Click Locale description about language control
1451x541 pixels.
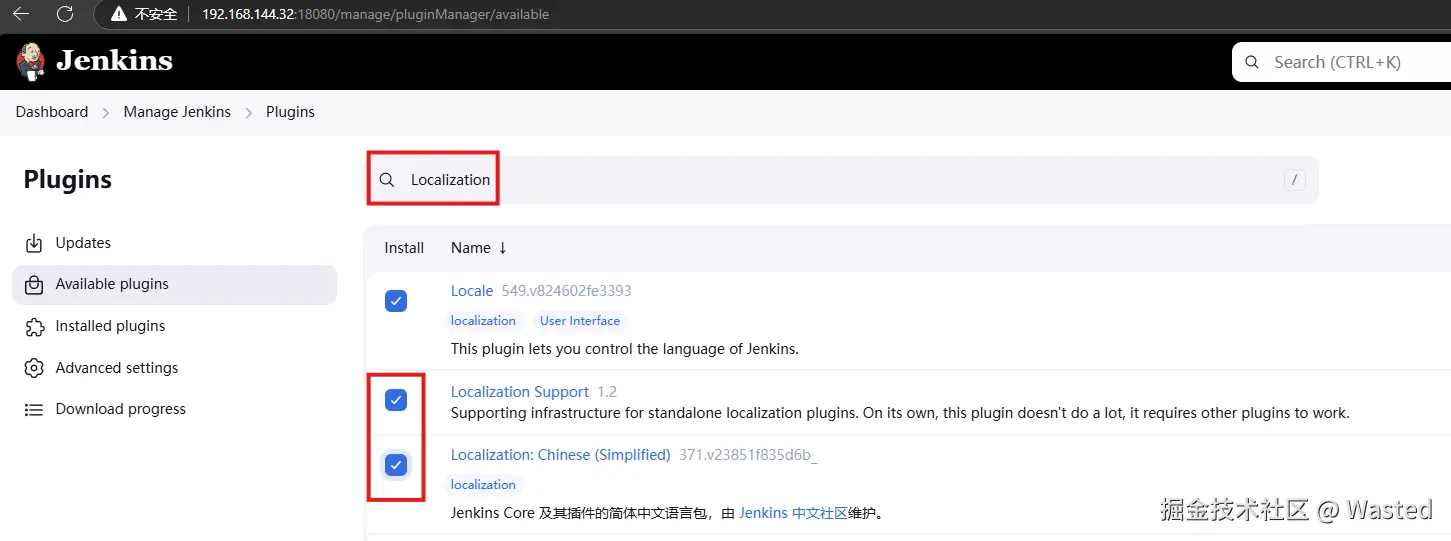pyautogui.click(x=625, y=349)
